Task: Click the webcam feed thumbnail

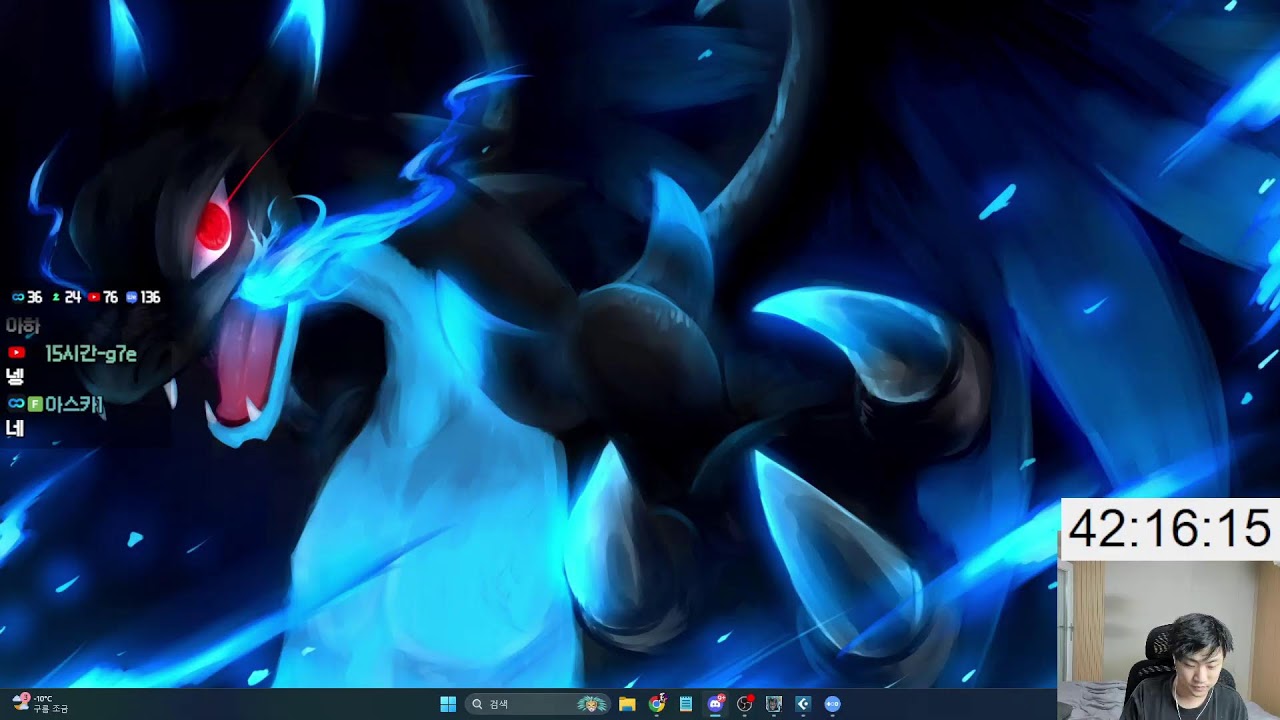Action: (x=1169, y=640)
